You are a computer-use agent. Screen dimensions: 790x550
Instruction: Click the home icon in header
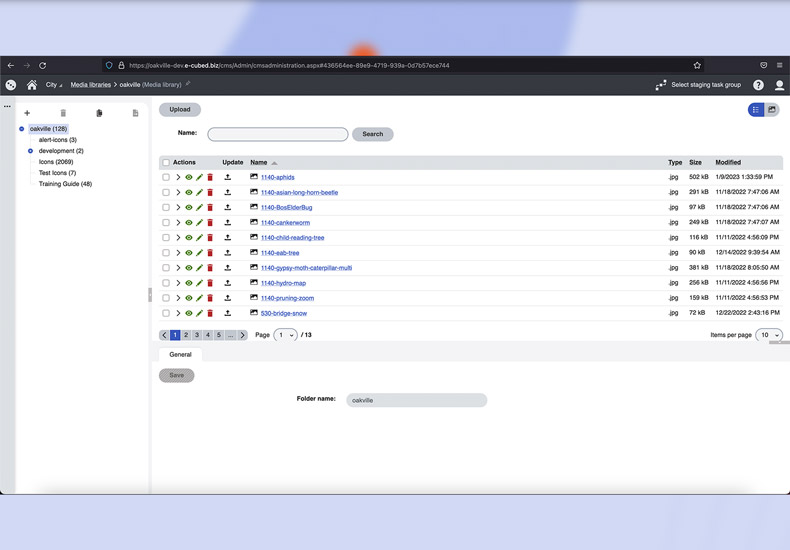(x=32, y=85)
